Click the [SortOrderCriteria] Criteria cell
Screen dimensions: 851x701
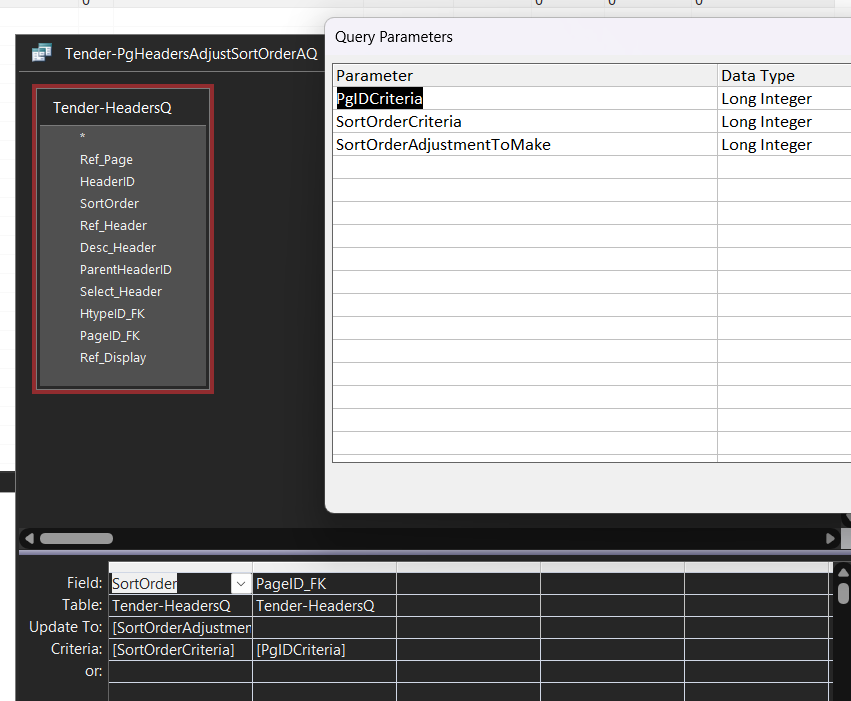coord(180,649)
